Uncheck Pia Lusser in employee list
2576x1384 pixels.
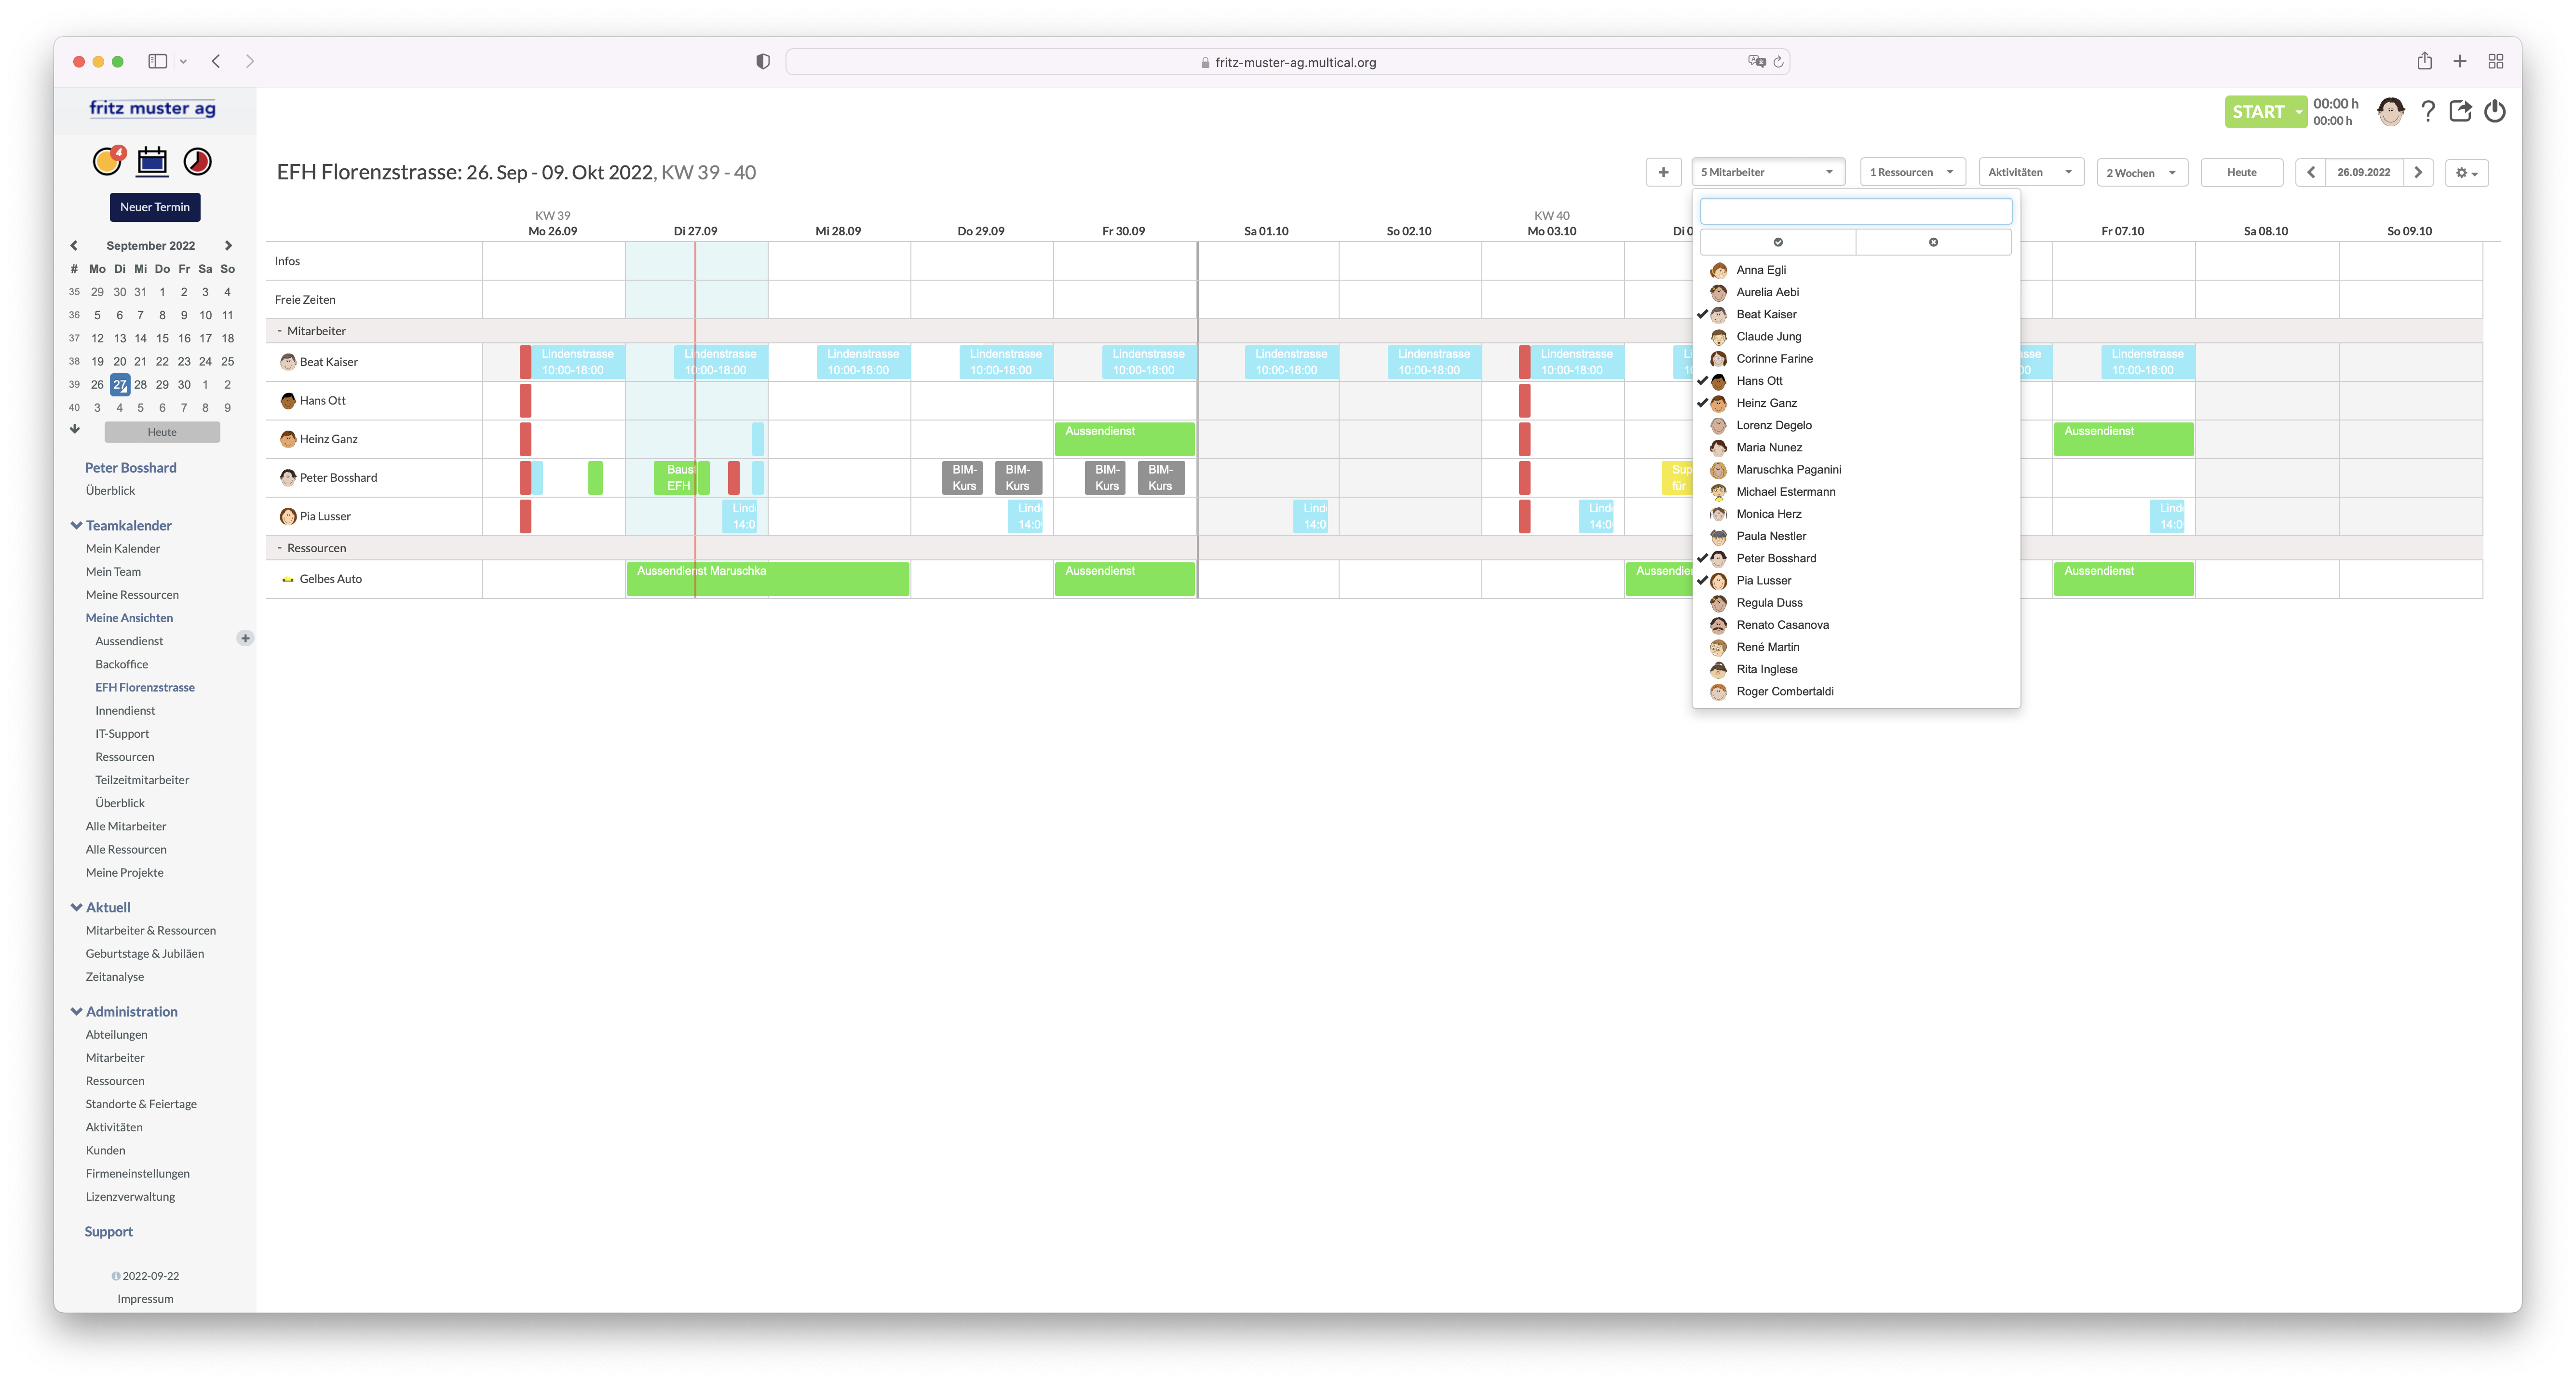(1855, 580)
